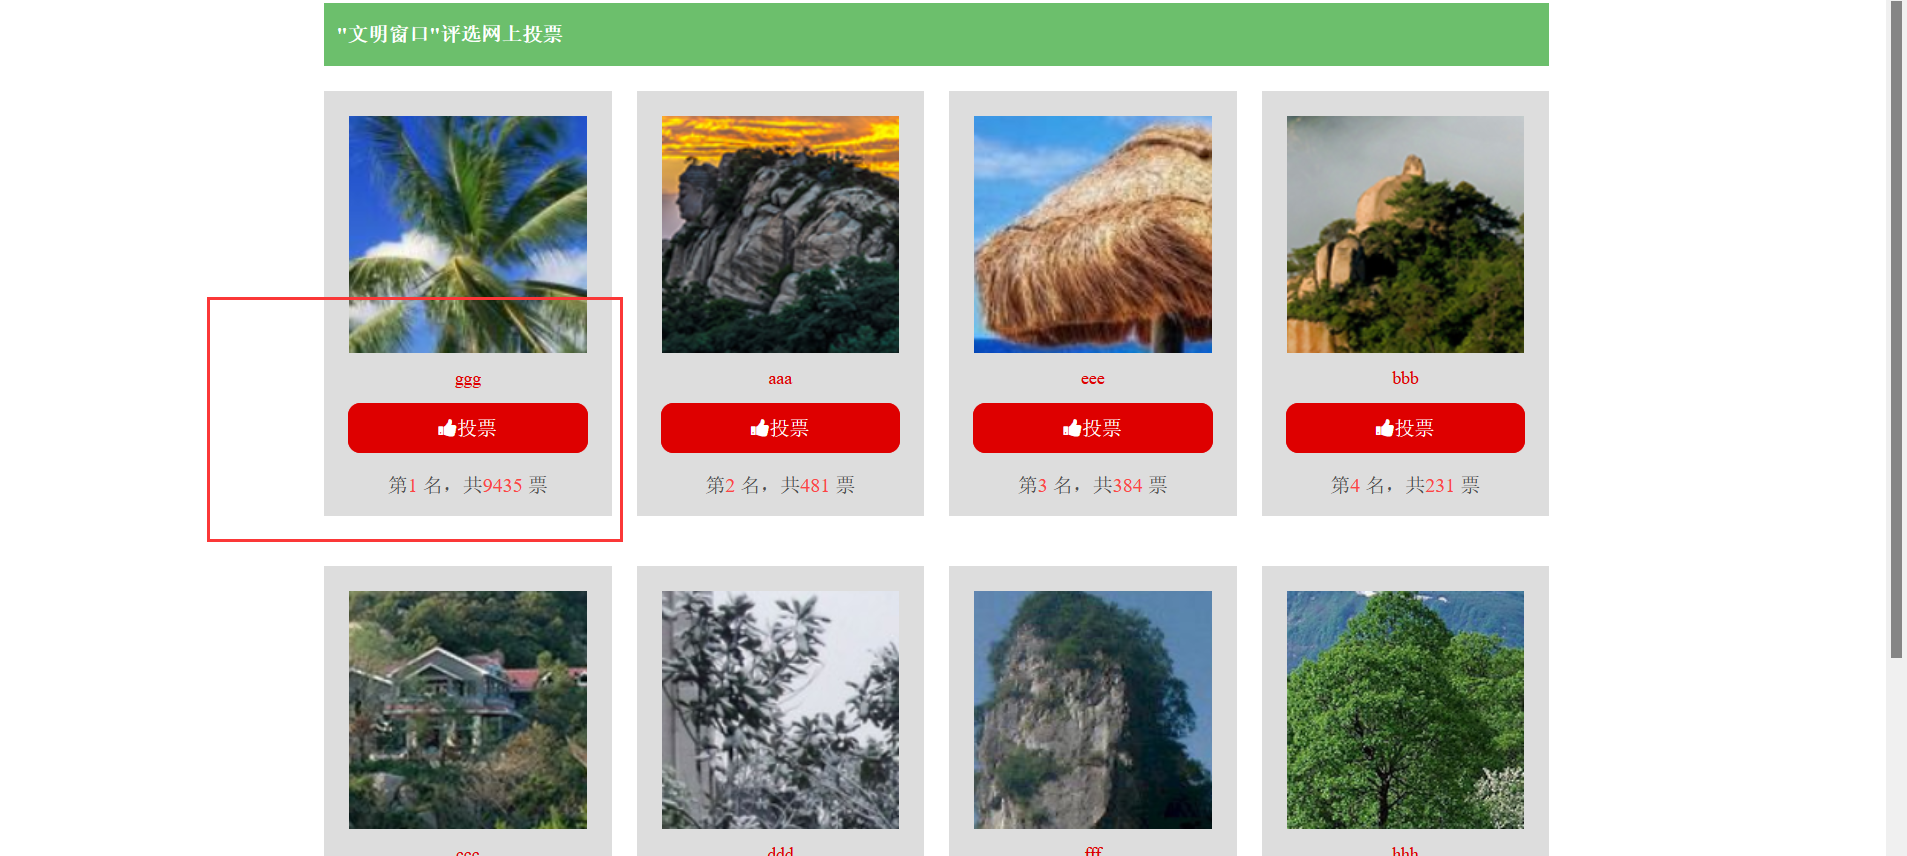
Task: Open the hillside house photo
Action: coord(468,710)
